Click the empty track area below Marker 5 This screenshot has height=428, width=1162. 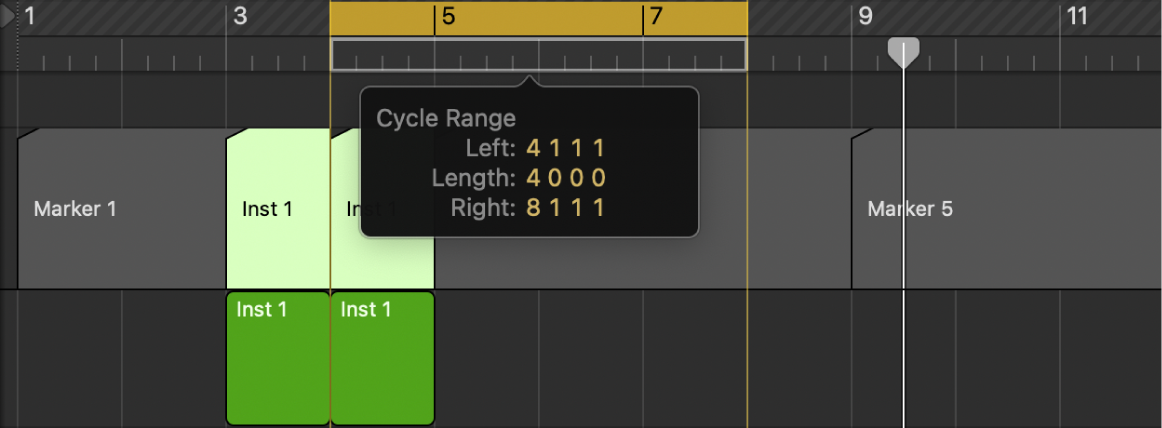[x=1000, y=358]
